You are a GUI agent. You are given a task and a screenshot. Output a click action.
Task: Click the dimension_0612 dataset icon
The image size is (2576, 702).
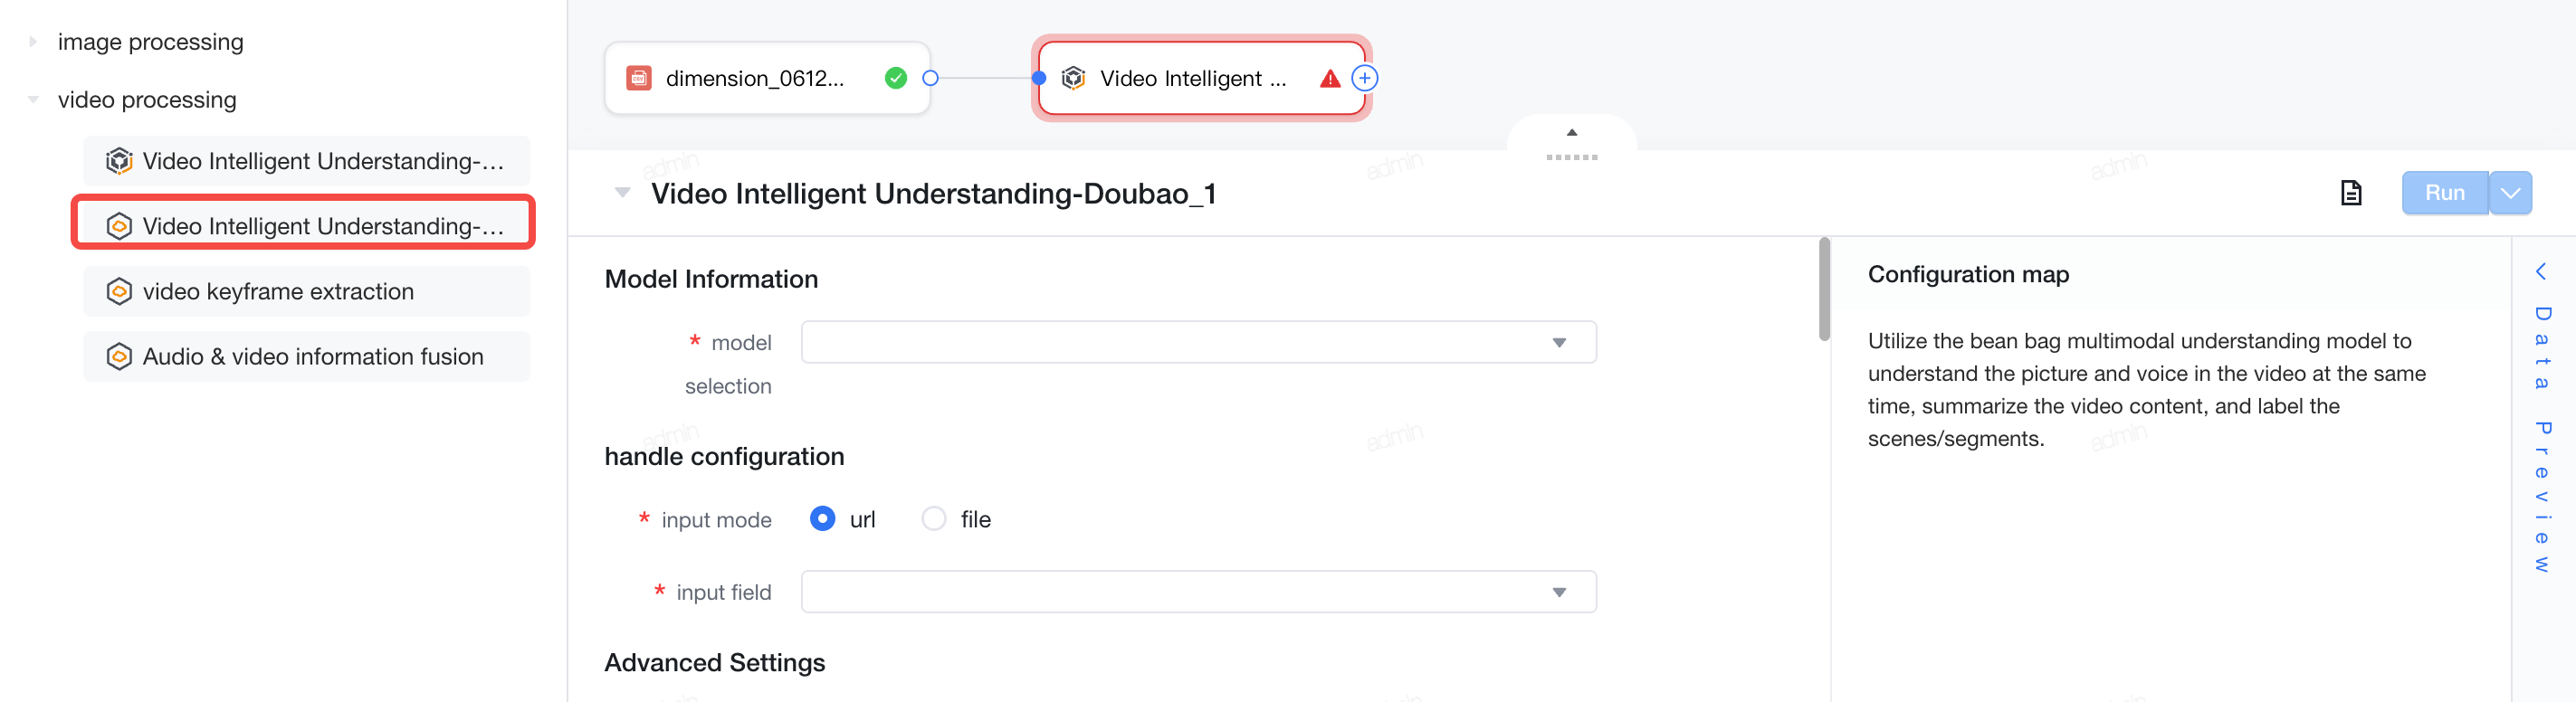pos(638,78)
